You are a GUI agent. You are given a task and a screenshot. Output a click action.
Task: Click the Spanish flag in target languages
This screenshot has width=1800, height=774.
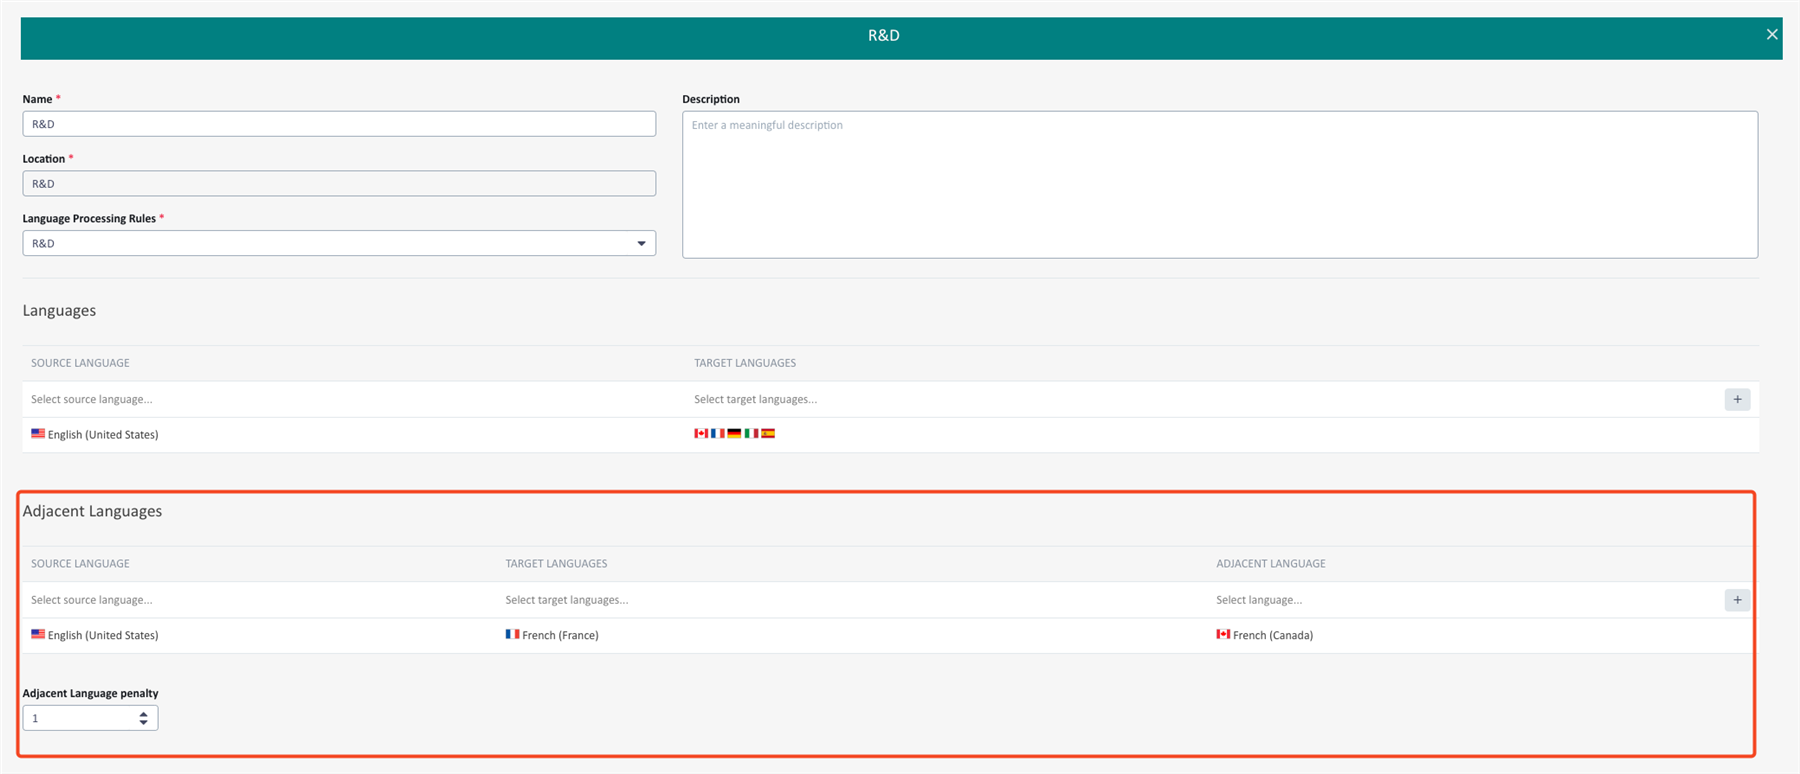point(768,434)
